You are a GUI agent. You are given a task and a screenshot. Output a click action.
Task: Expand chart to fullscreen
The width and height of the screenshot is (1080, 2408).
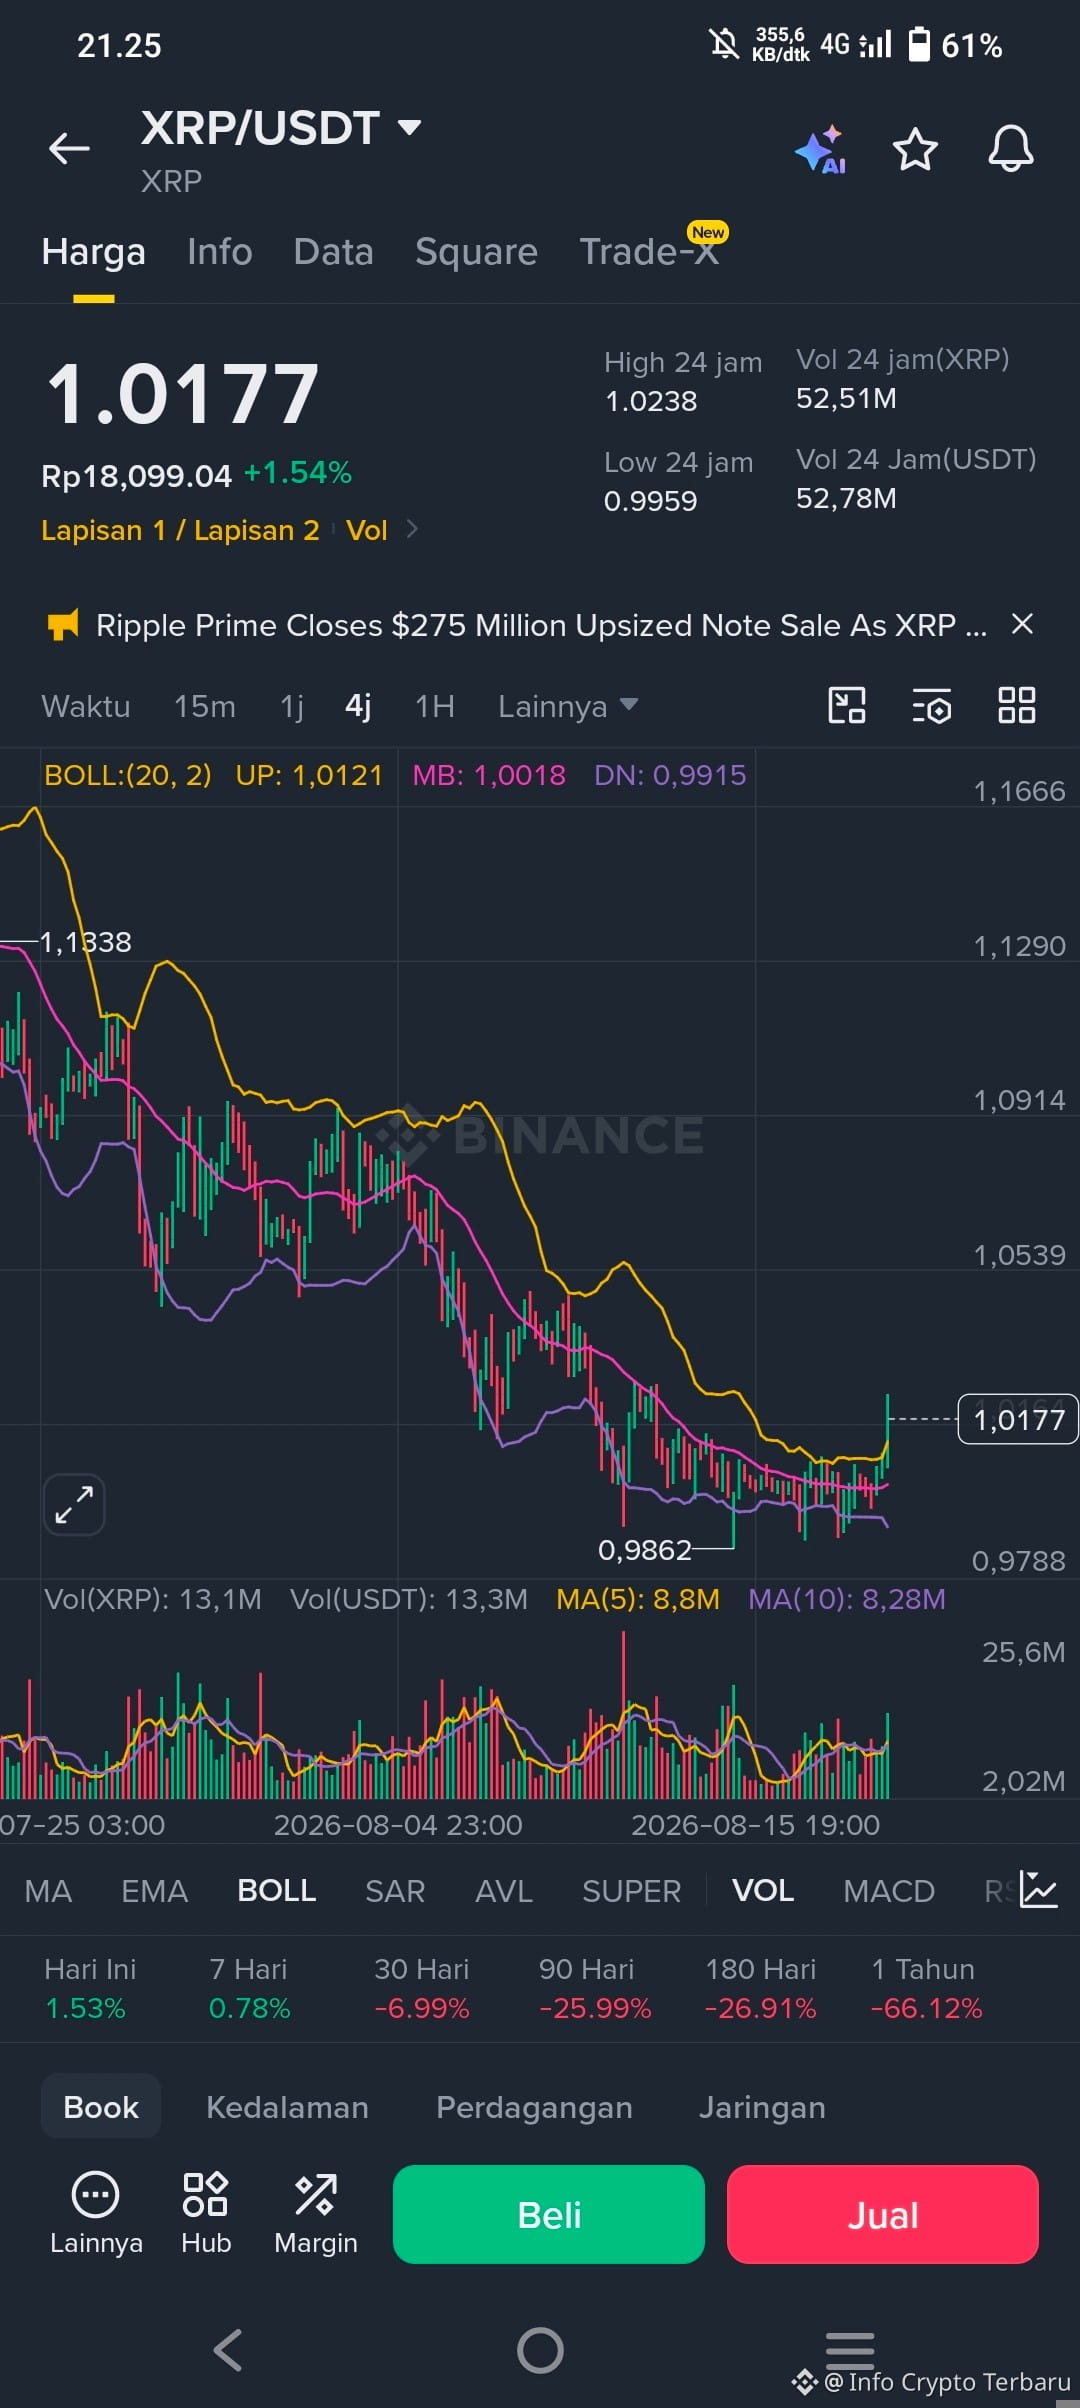74,1504
